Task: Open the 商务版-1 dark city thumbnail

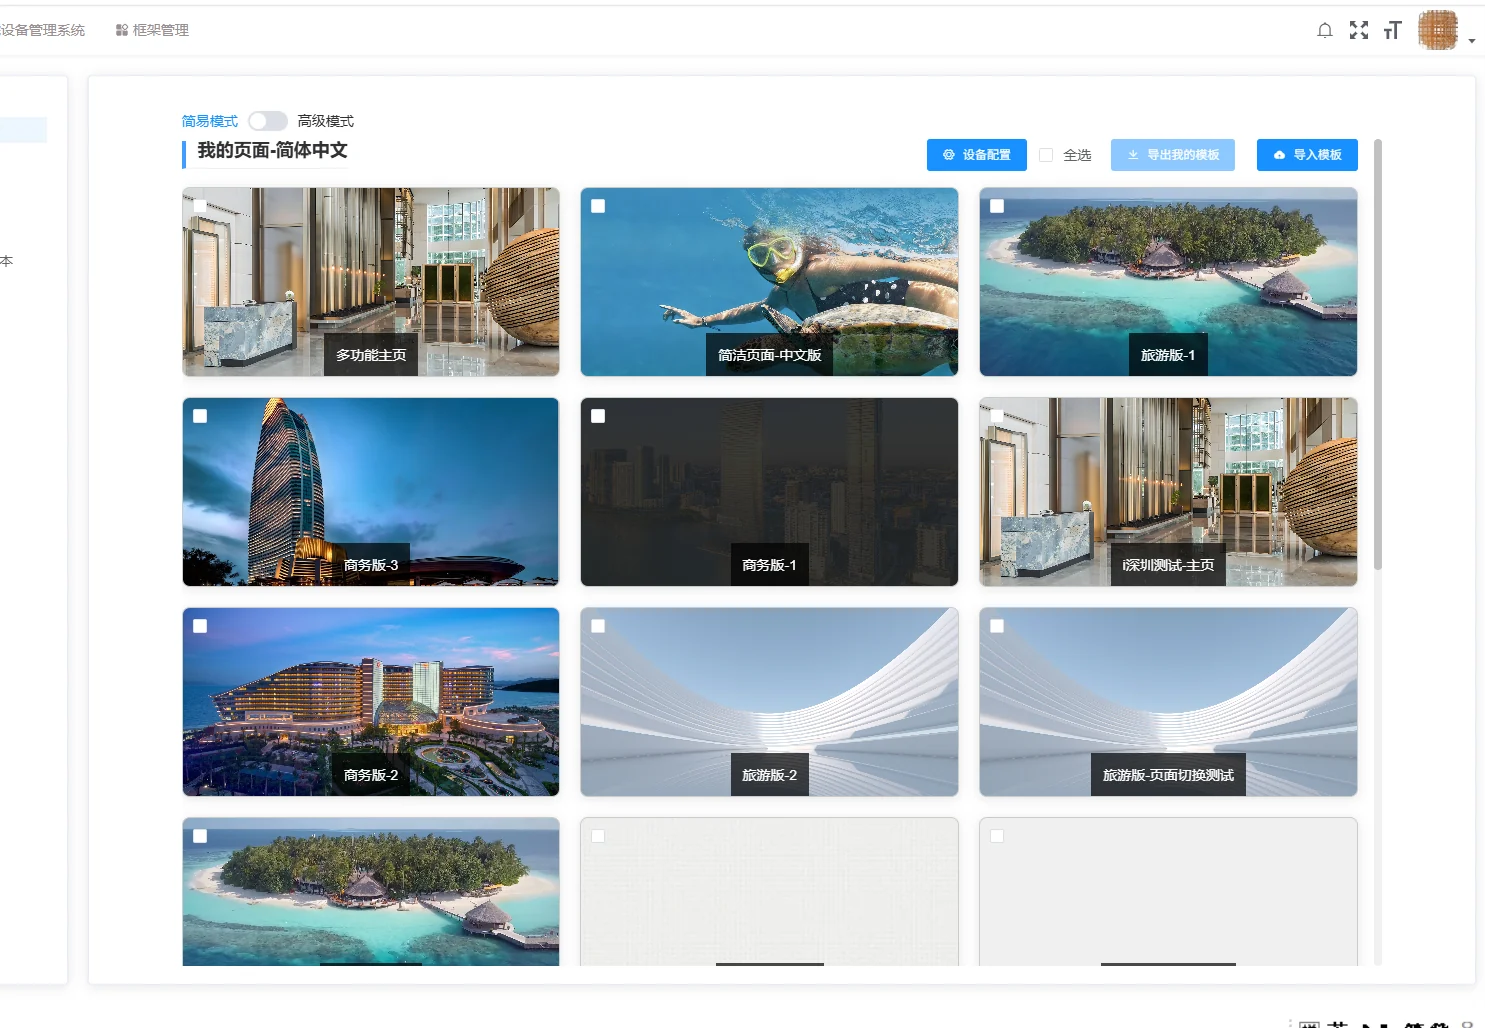Action: click(769, 492)
